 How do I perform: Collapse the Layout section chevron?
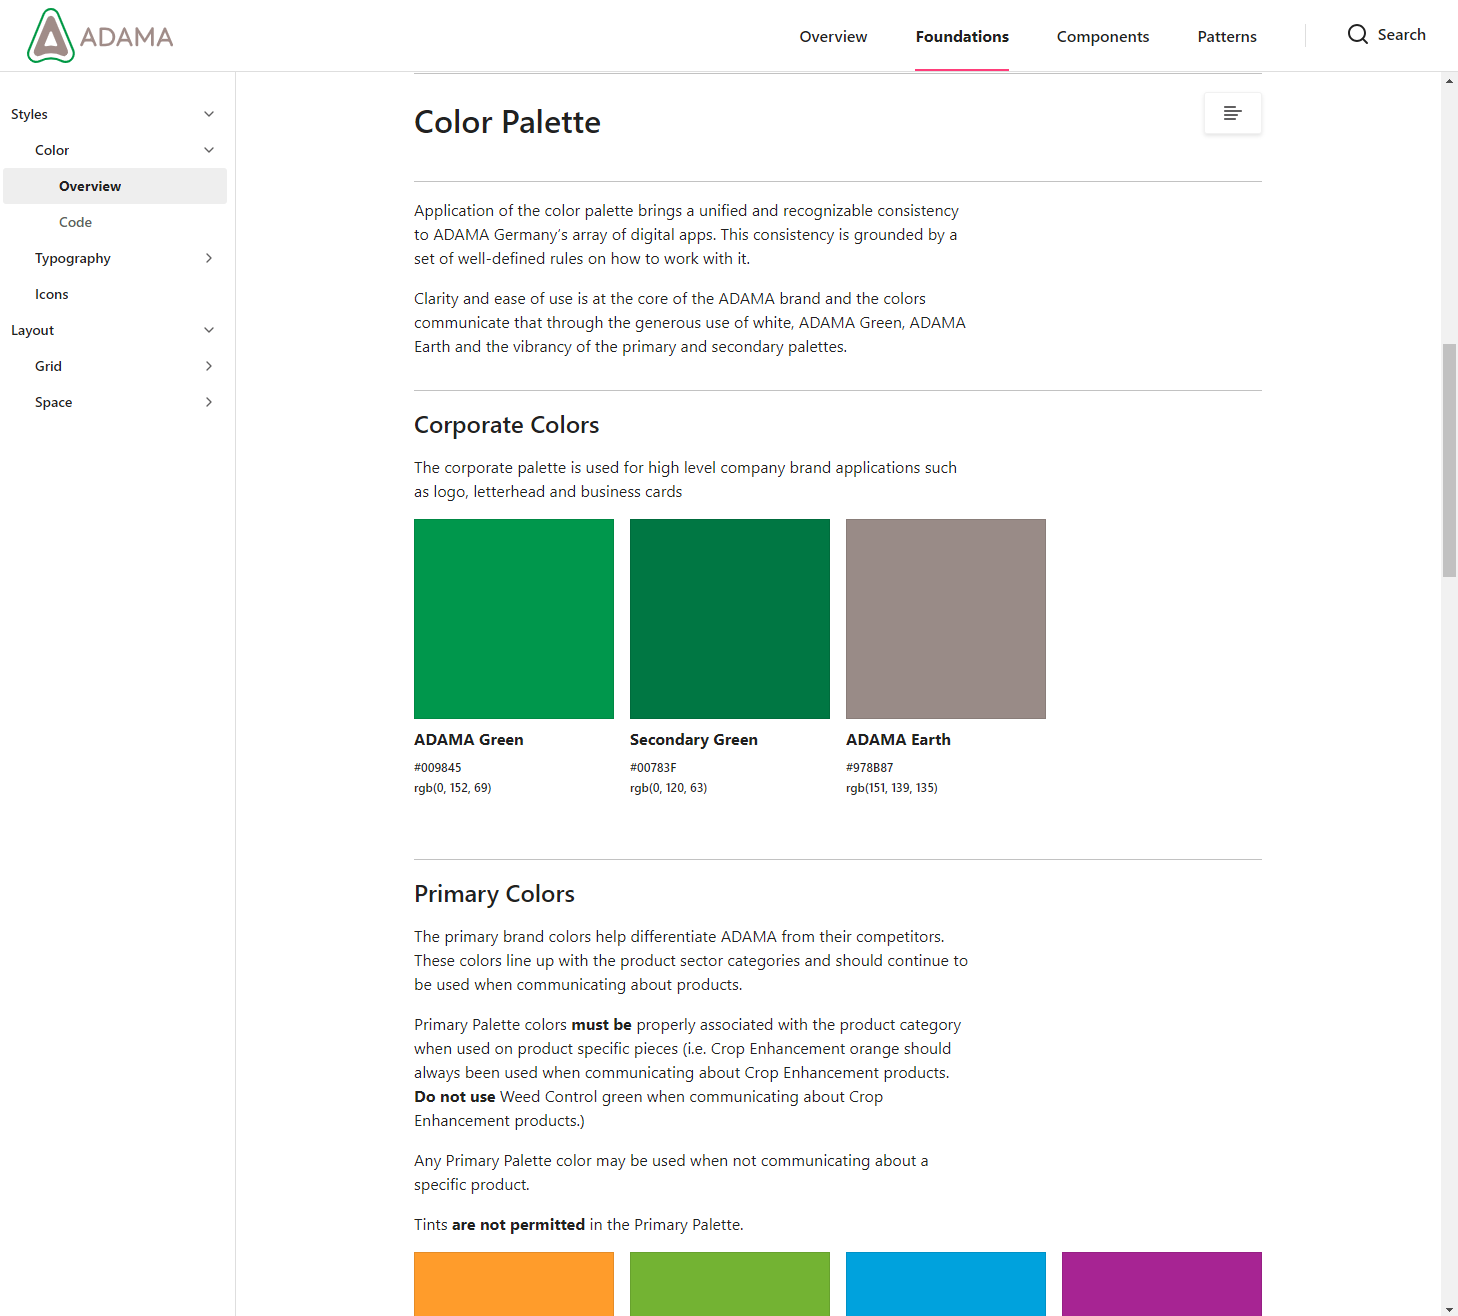click(x=209, y=330)
